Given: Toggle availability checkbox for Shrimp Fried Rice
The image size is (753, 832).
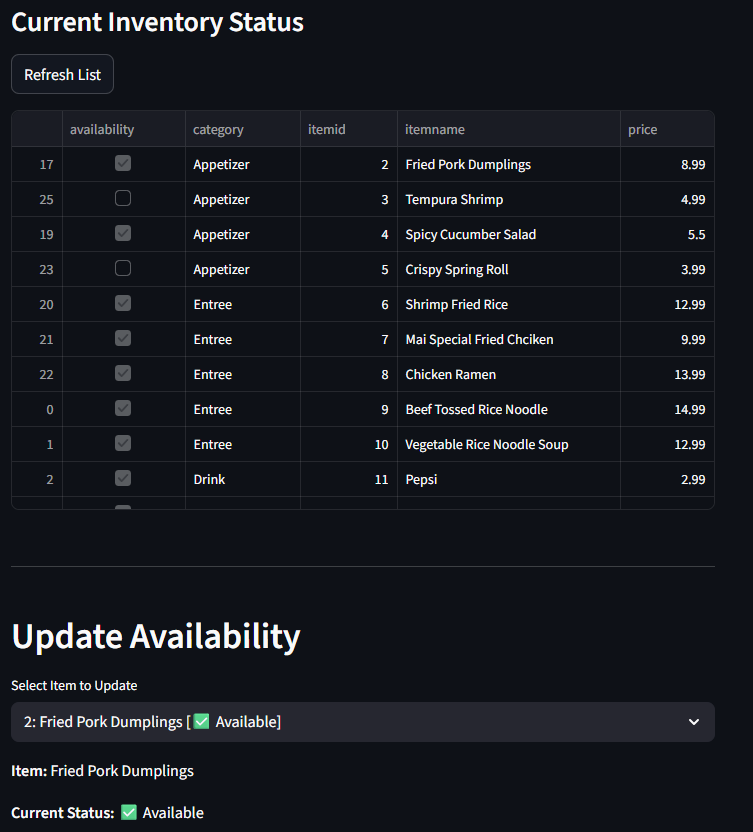Looking at the screenshot, I should click(123, 304).
